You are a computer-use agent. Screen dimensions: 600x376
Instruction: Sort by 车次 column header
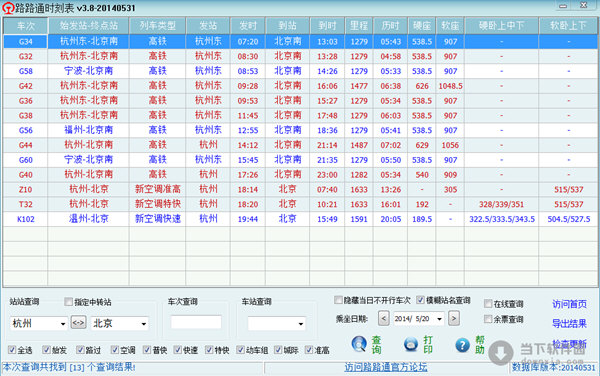click(26, 26)
